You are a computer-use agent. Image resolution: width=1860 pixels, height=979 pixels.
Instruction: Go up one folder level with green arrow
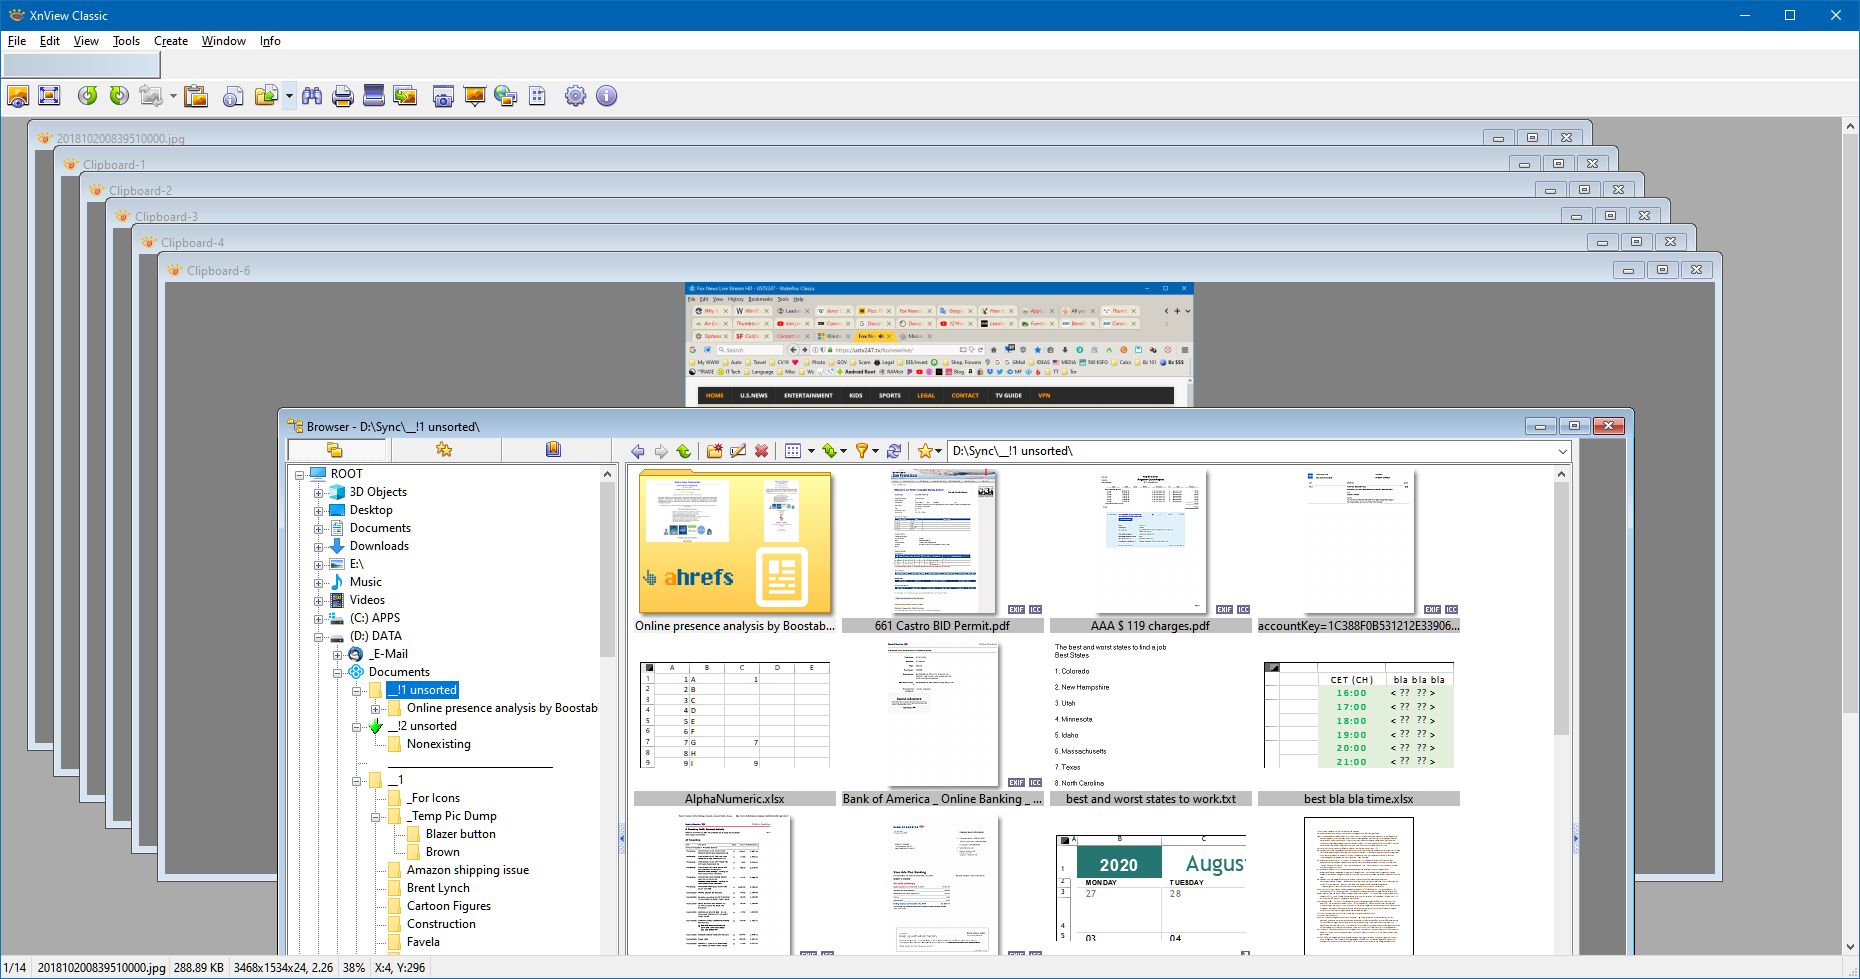pyautogui.click(x=684, y=451)
